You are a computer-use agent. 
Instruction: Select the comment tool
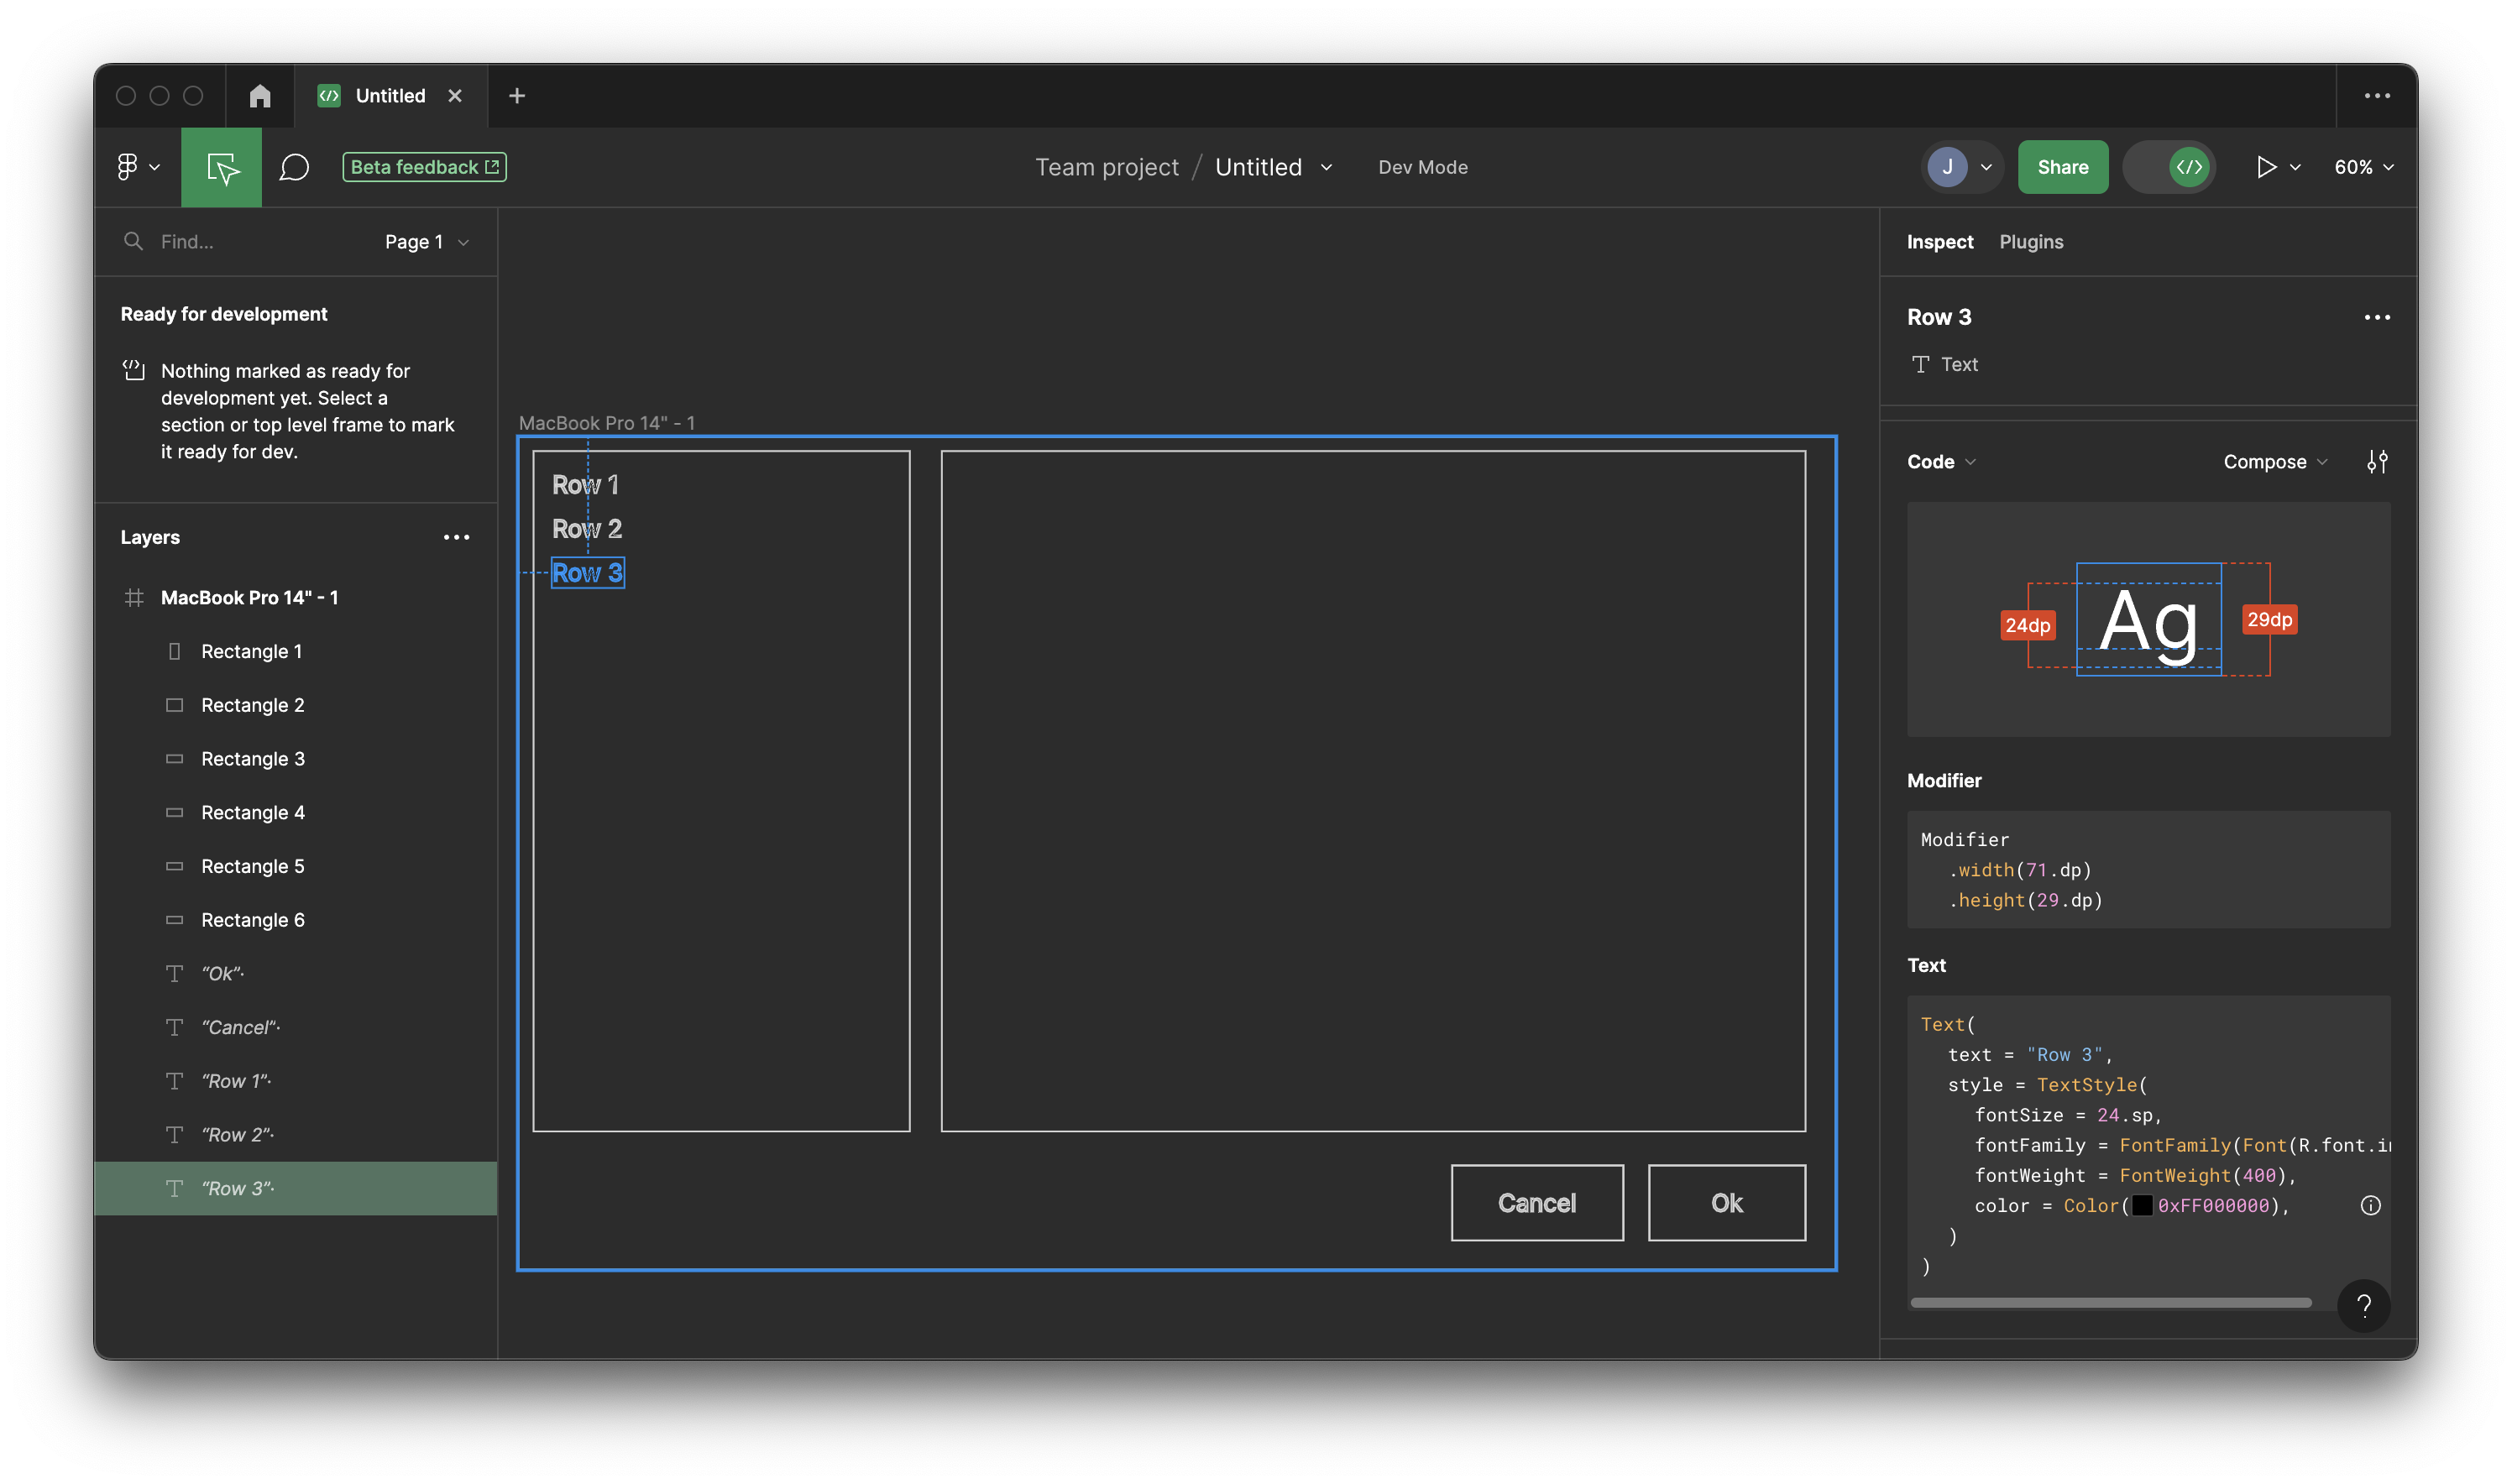click(293, 167)
